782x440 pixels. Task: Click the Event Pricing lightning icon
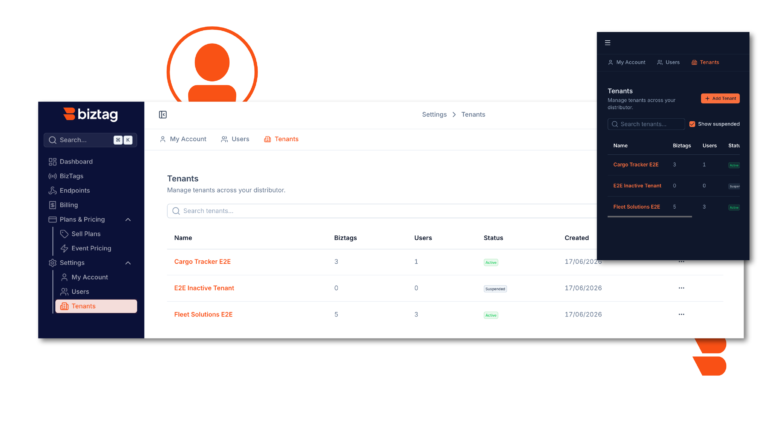(64, 248)
